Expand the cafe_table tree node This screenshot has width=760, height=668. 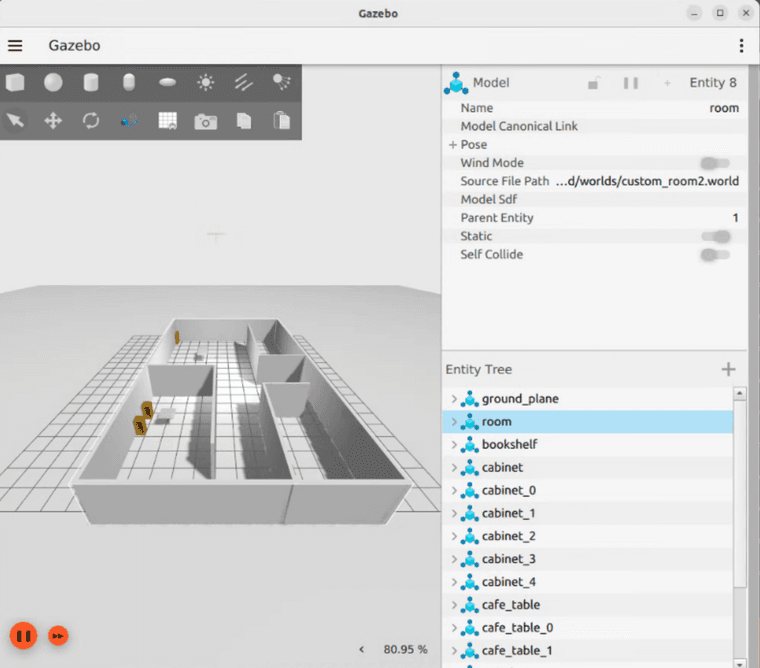click(x=454, y=604)
